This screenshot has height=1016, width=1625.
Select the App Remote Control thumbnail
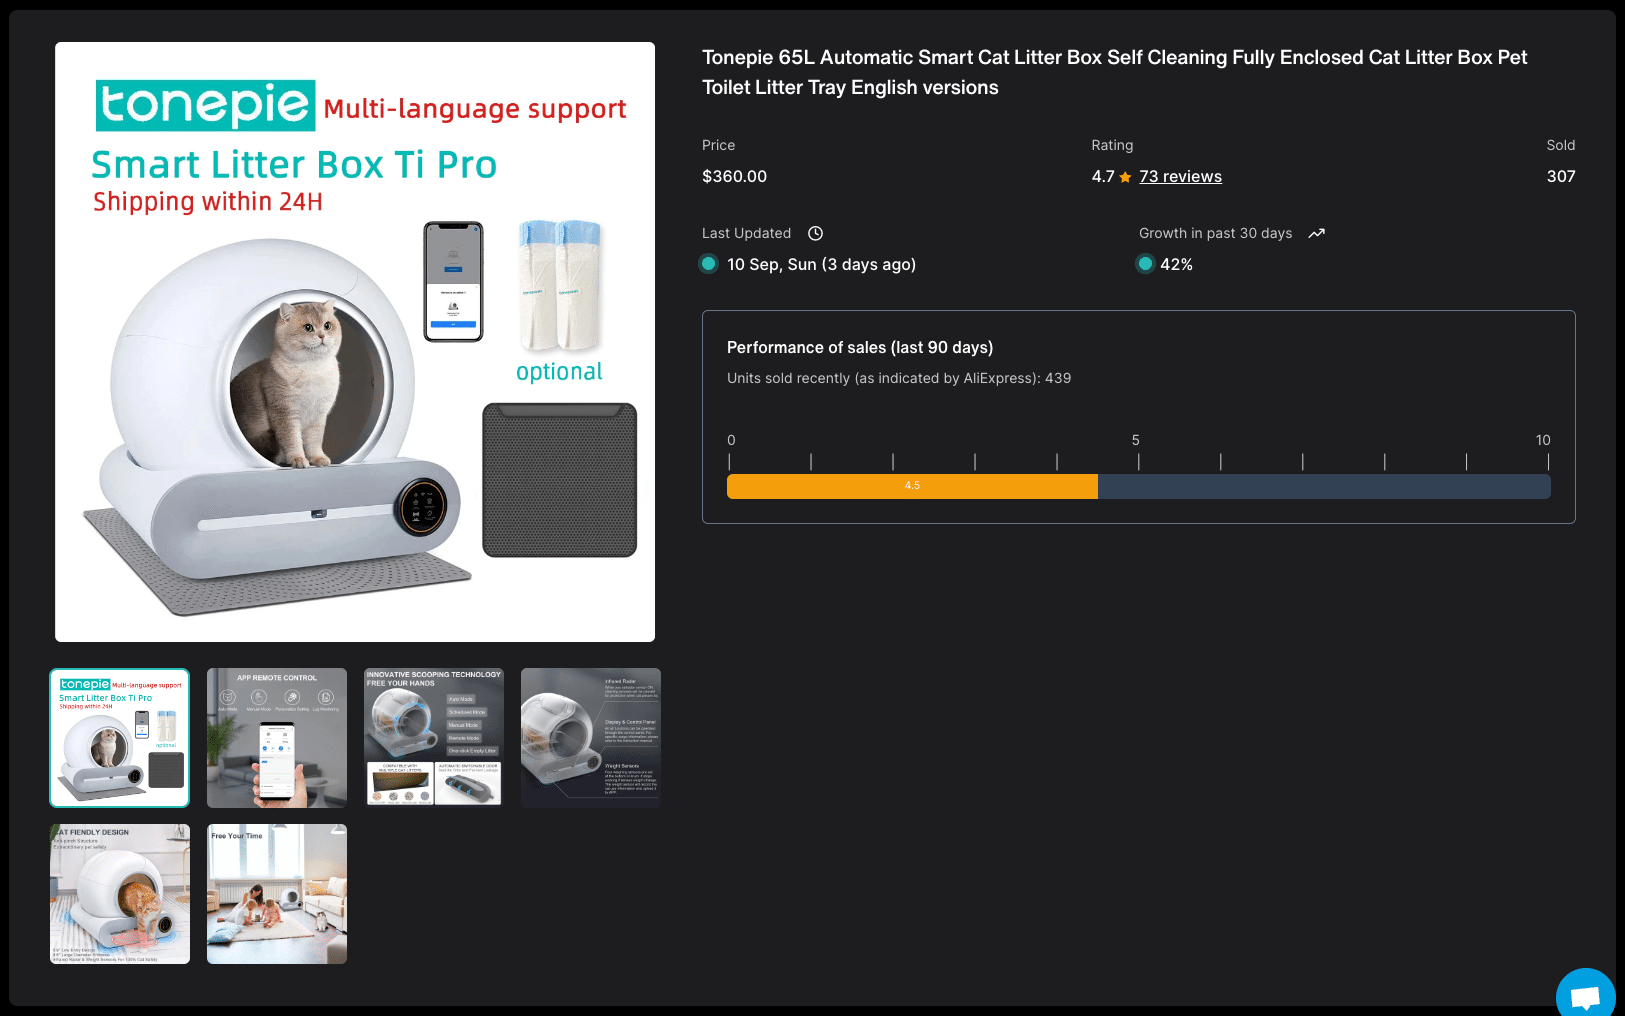tap(277, 738)
